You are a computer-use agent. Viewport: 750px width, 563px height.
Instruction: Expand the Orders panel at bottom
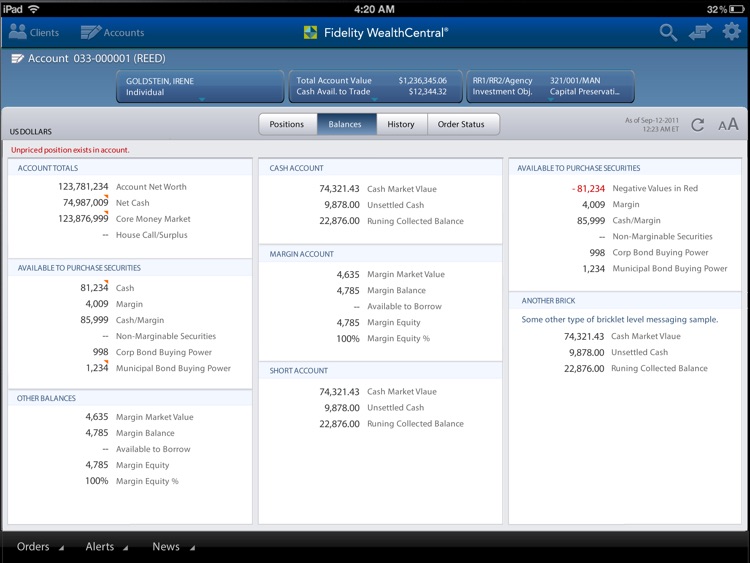tap(40, 547)
